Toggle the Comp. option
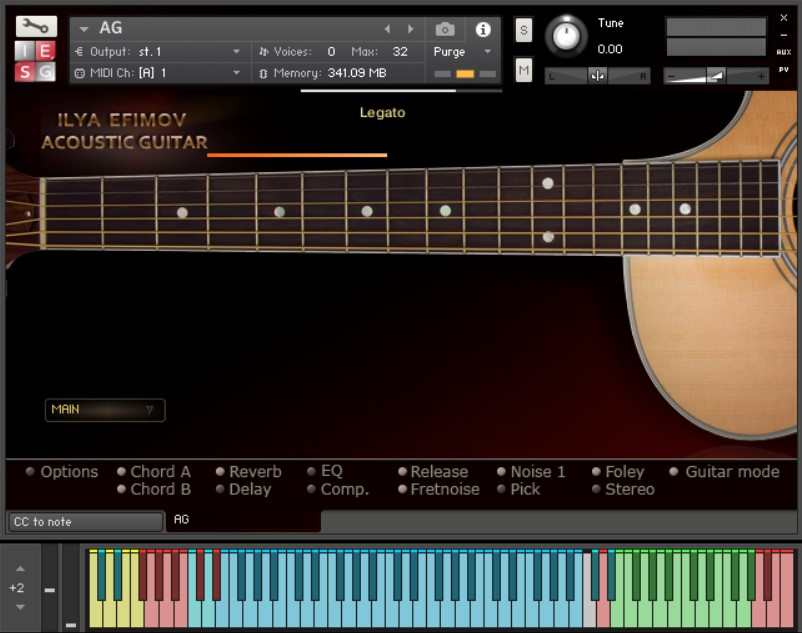Image resolution: width=802 pixels, height=633 pixels. point(311,489)
